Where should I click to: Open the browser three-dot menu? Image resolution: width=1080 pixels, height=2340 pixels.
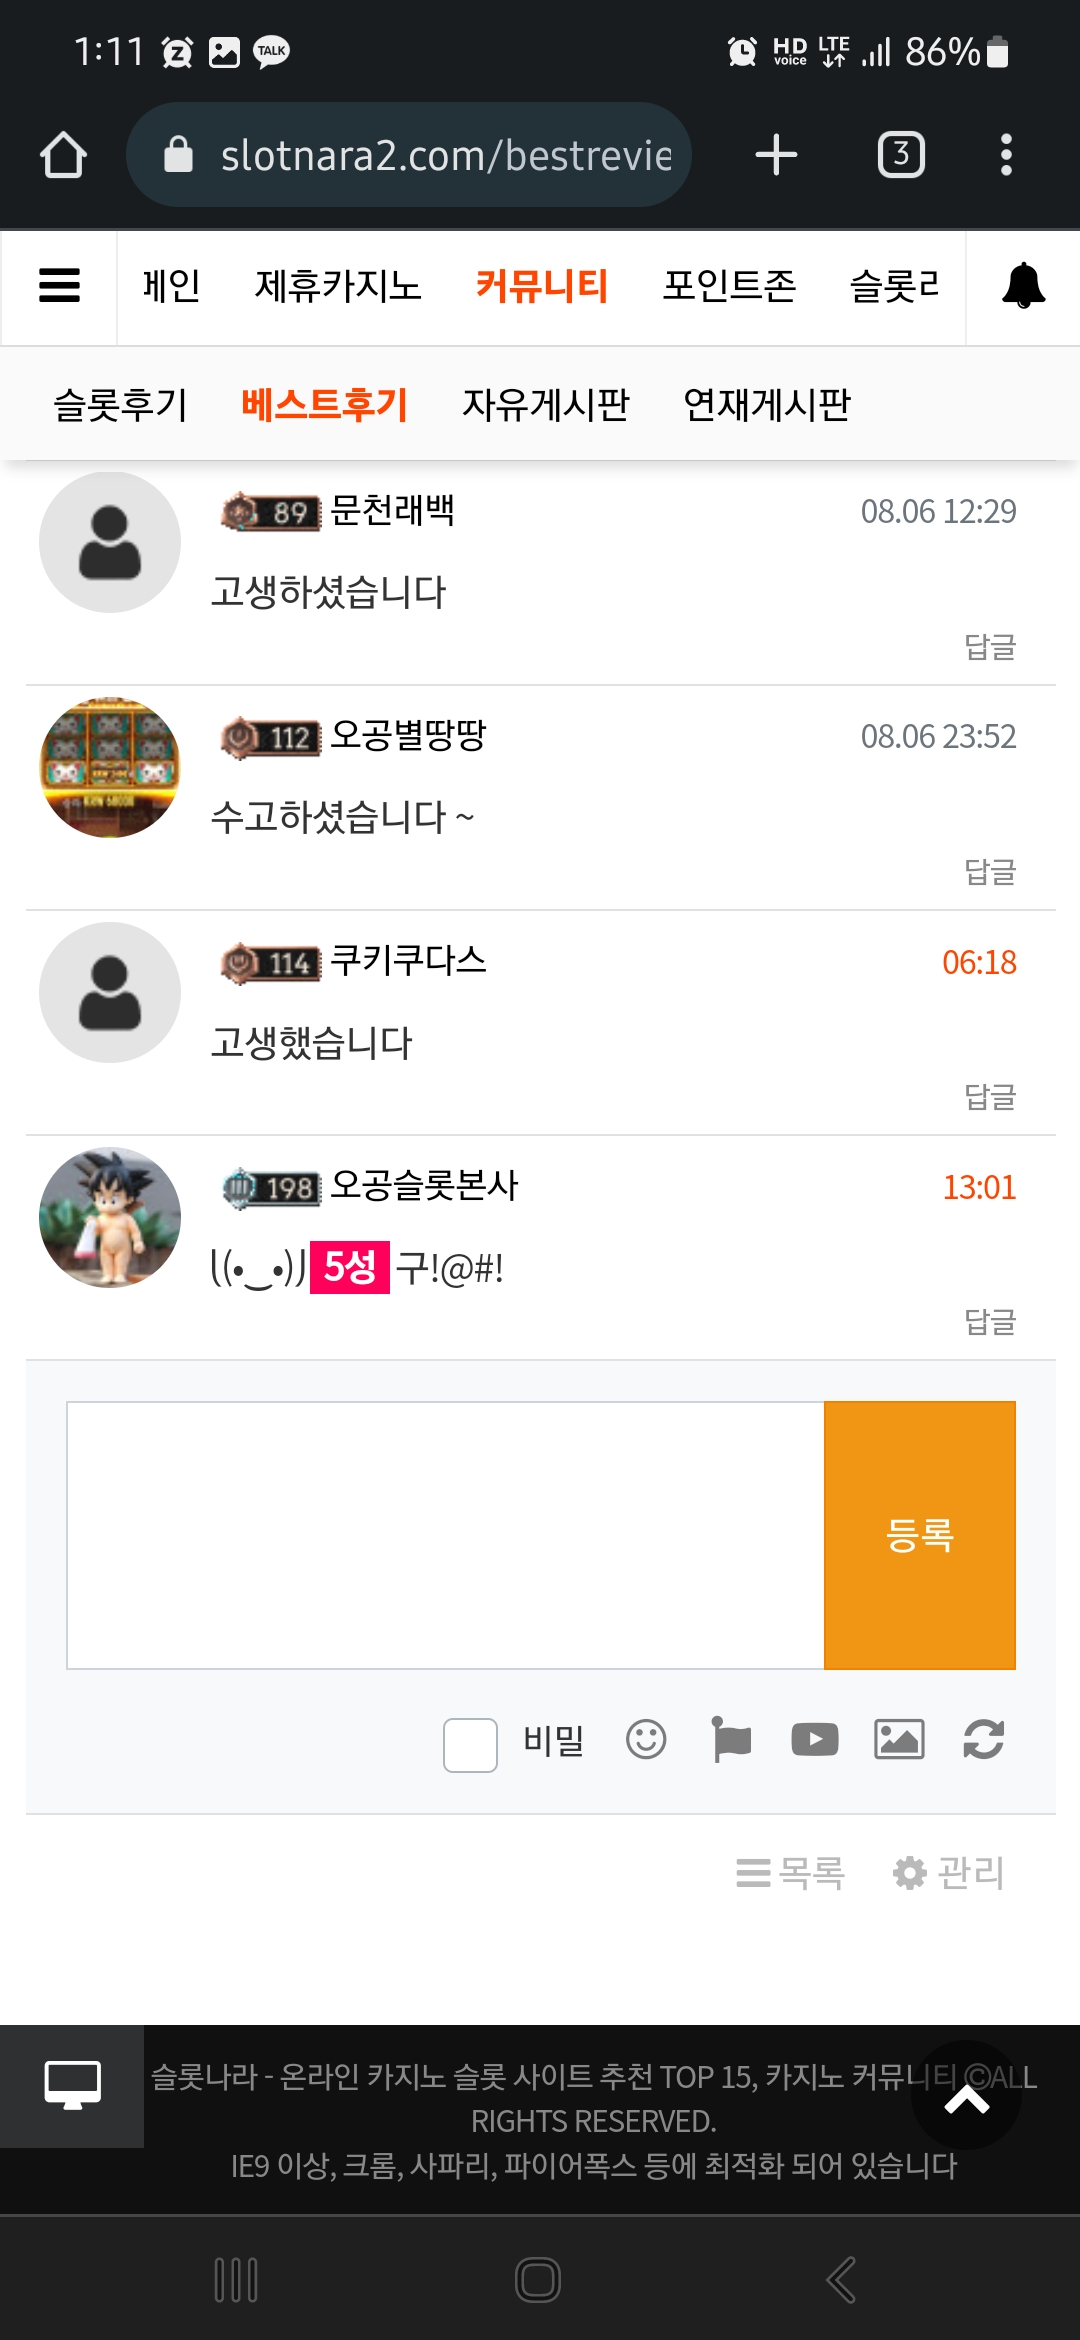(1006, 155)
